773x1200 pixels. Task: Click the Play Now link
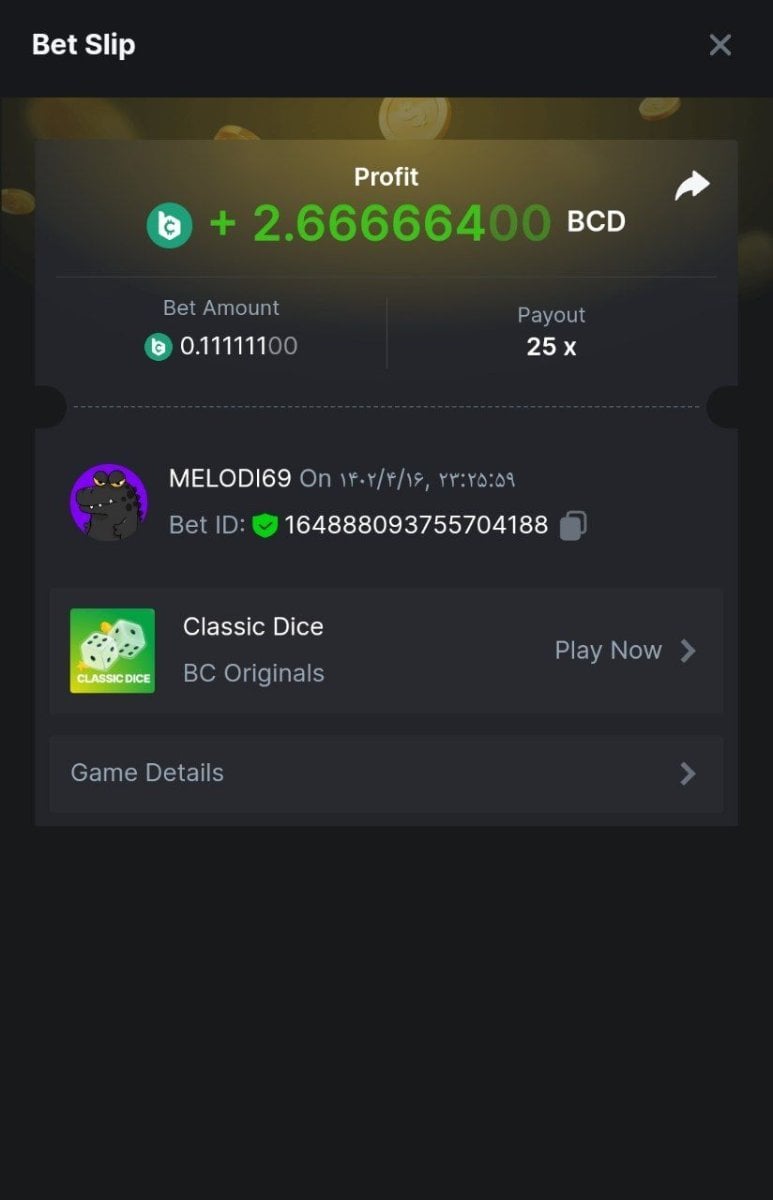pos(608,651)
